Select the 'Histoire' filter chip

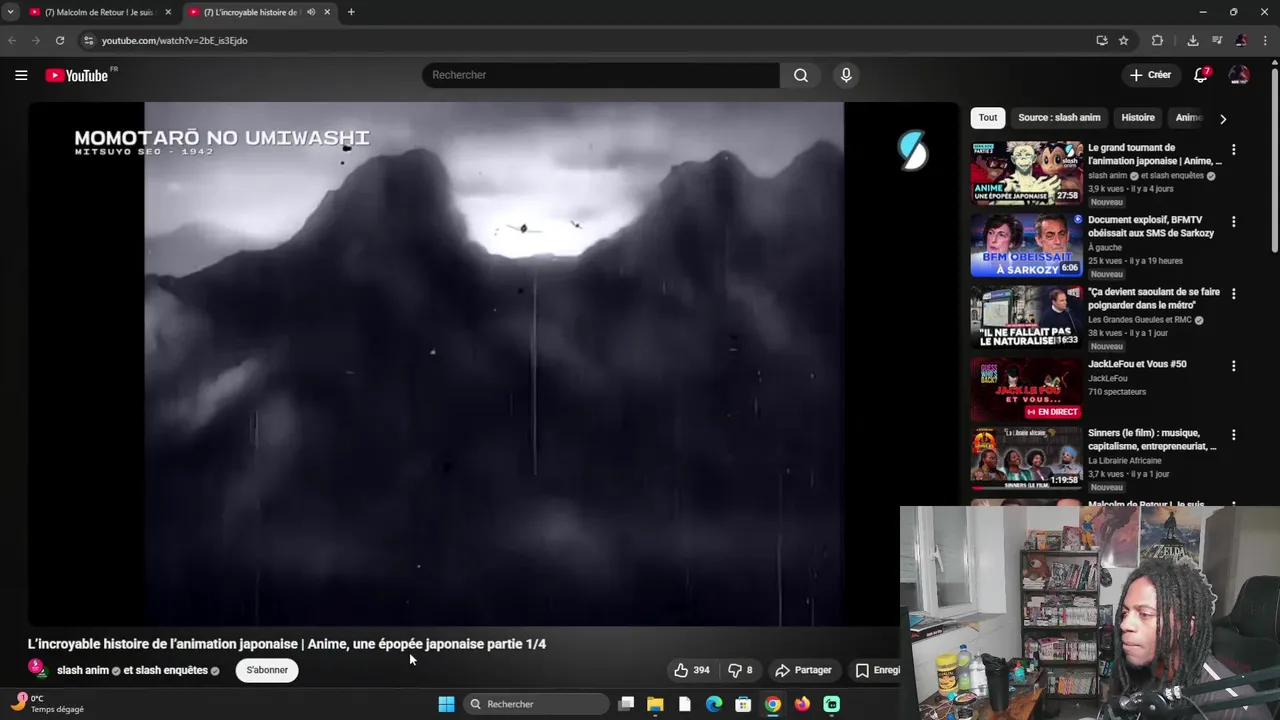click(x=1138, y=118)
